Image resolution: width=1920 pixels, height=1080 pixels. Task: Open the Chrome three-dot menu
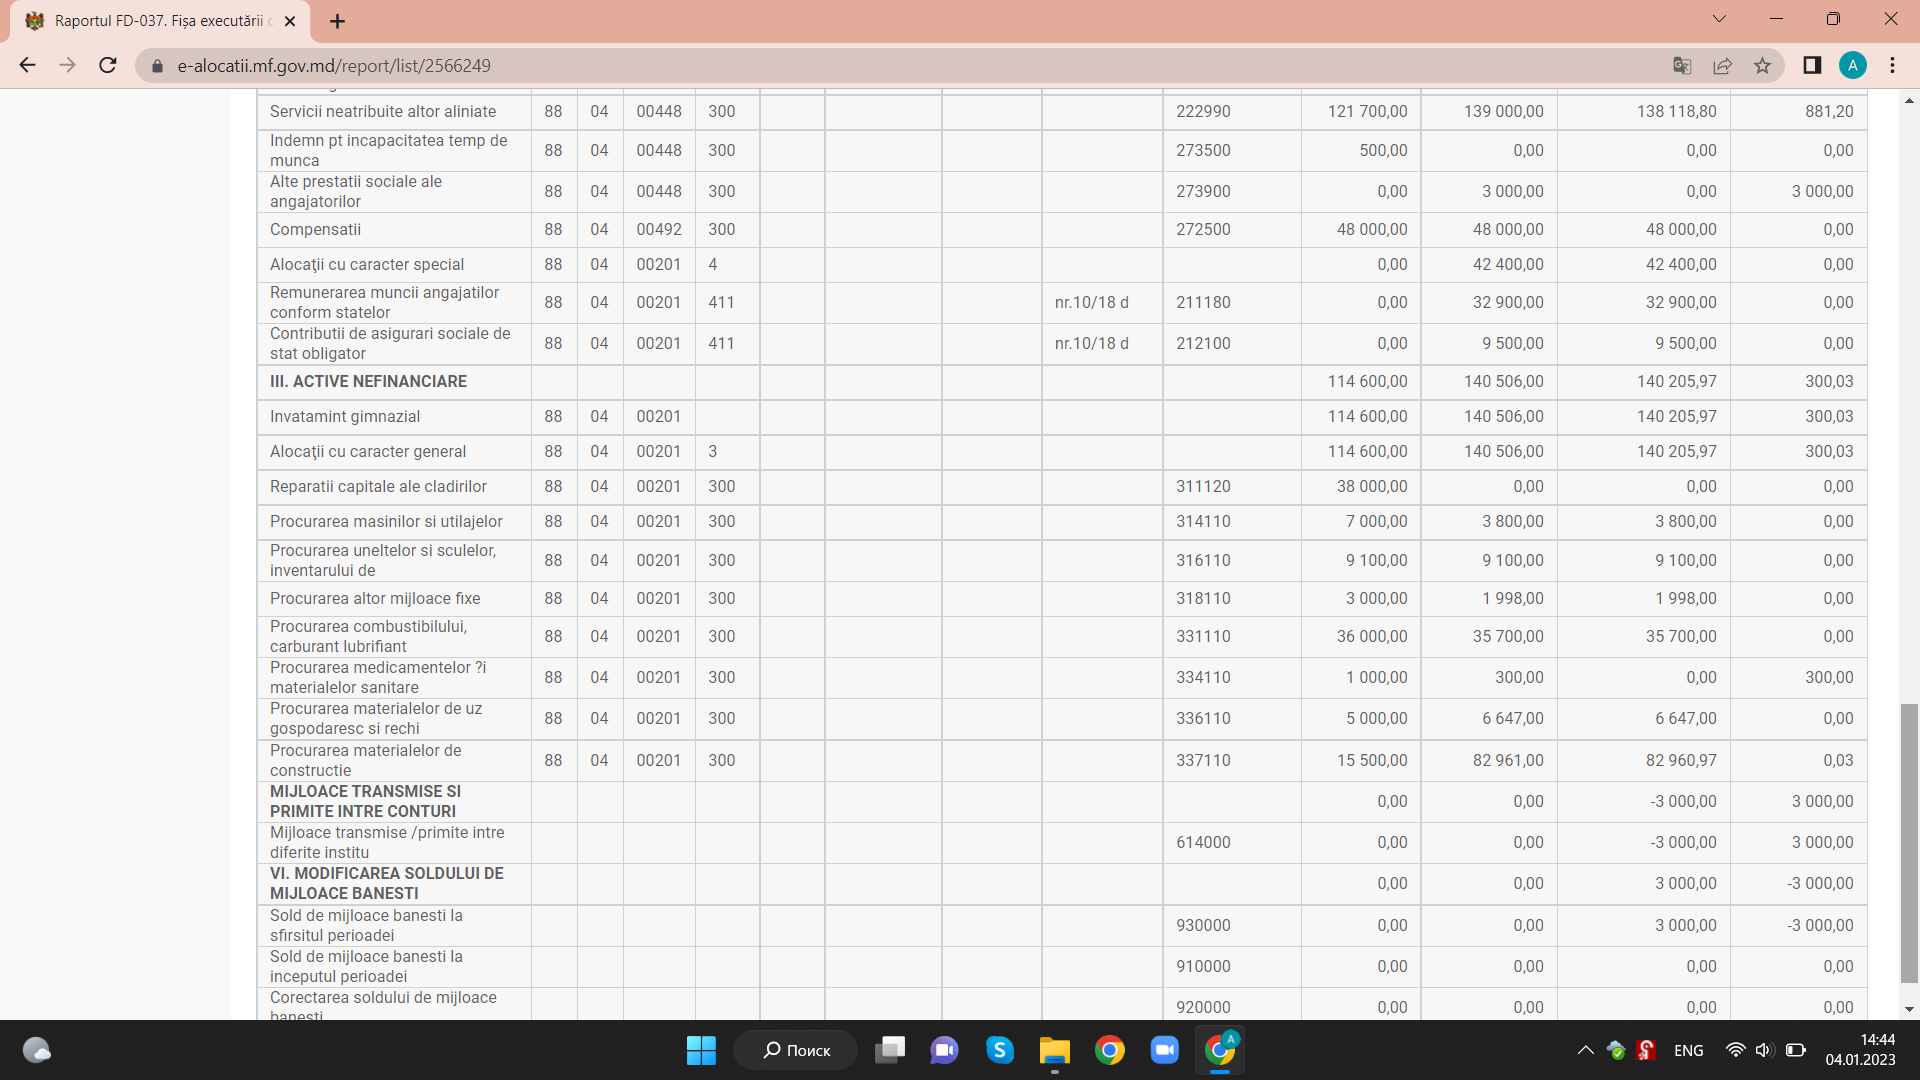(1892, 66)
